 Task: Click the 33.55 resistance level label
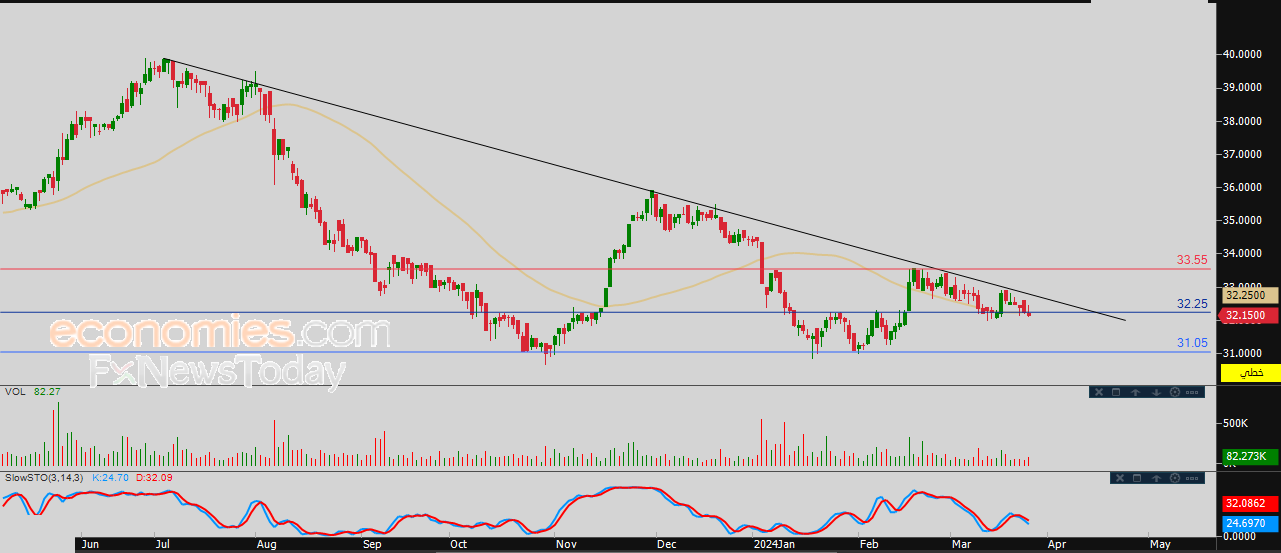point(1191,260)
